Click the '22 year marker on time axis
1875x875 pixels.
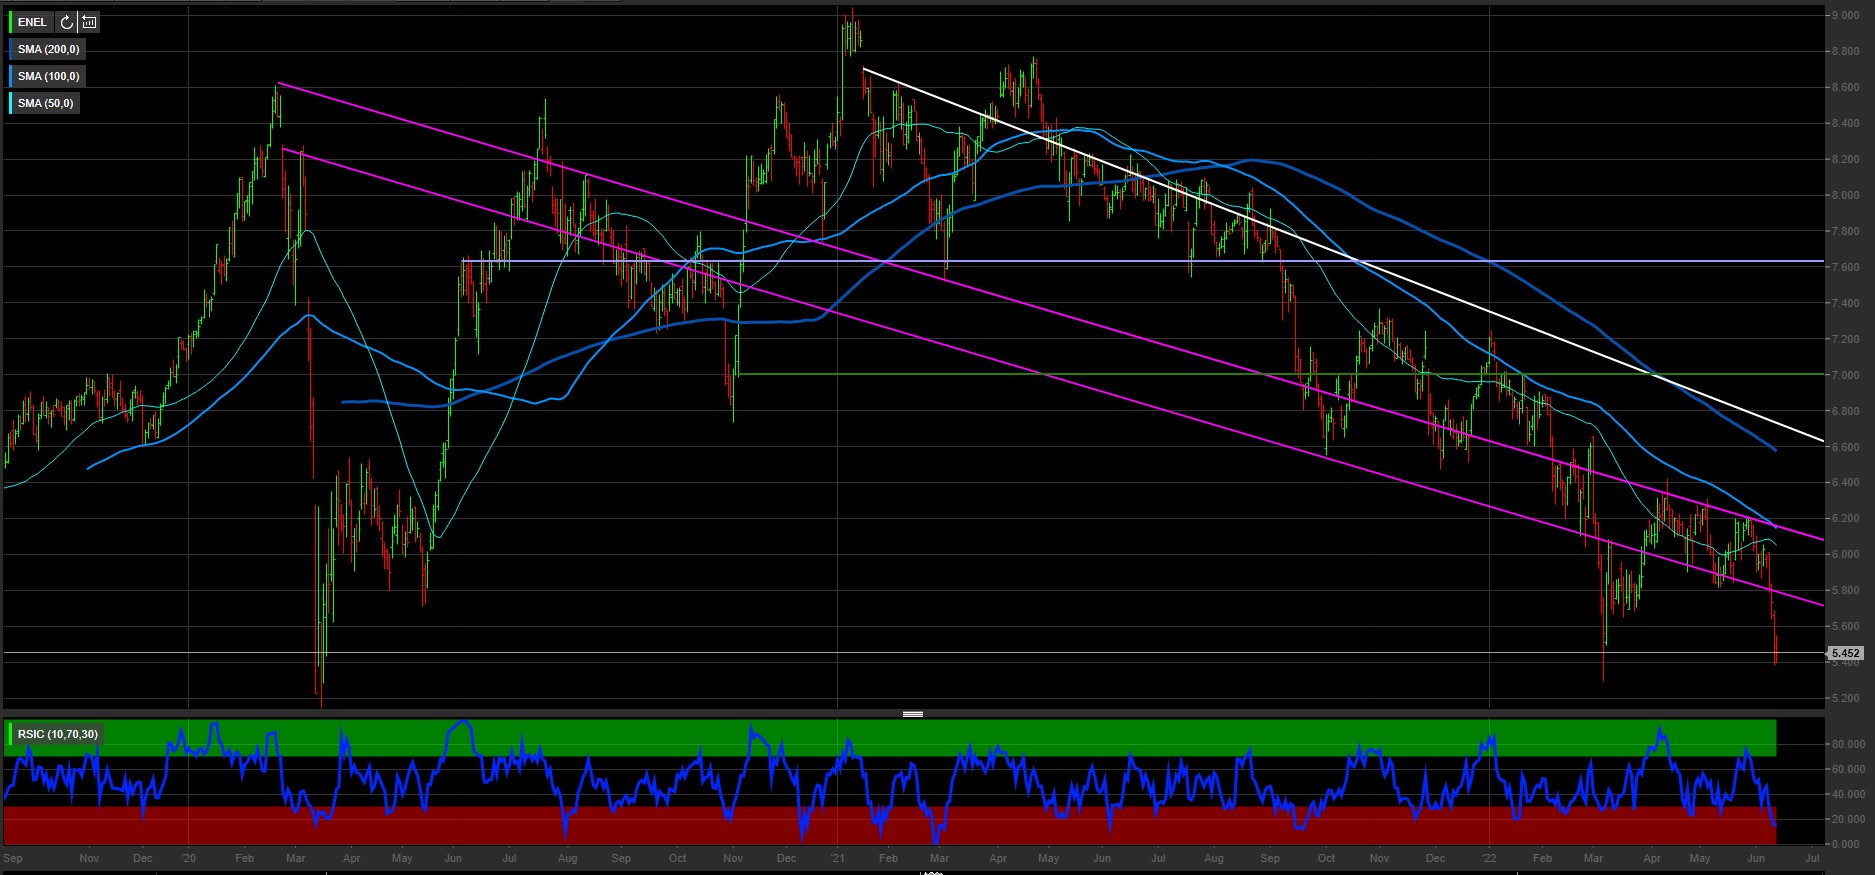1489,858
